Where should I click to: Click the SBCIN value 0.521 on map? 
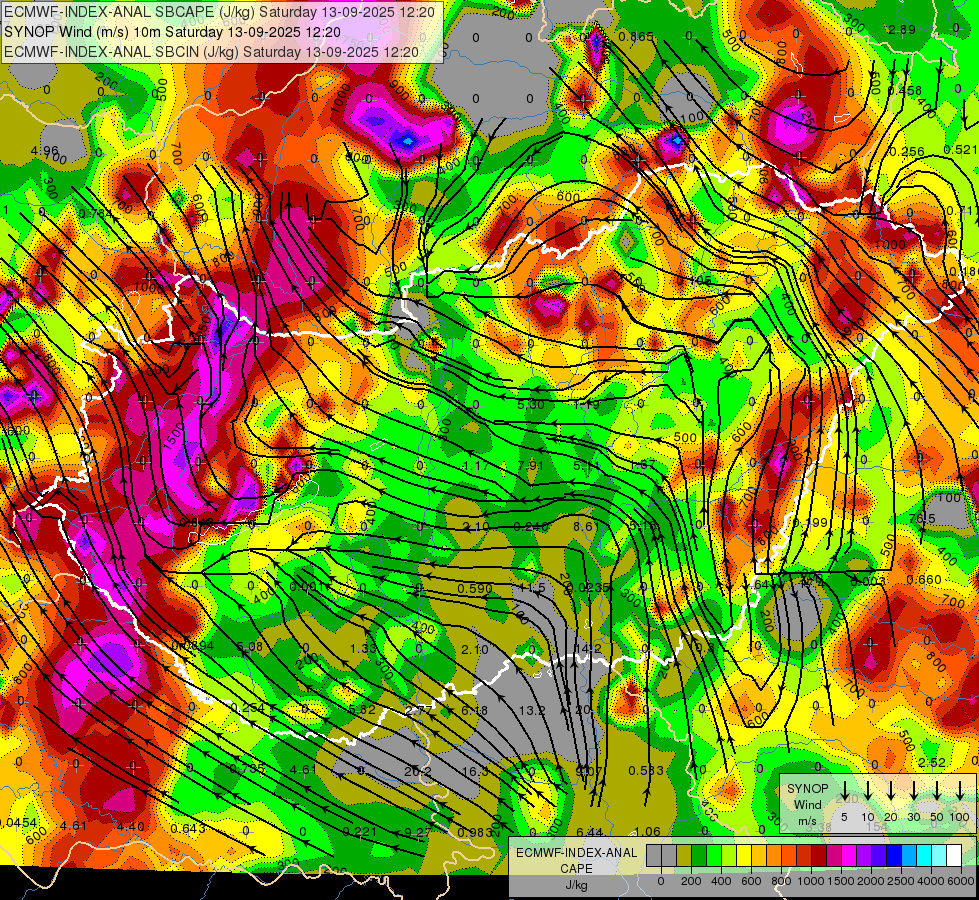tap(961, 149)
